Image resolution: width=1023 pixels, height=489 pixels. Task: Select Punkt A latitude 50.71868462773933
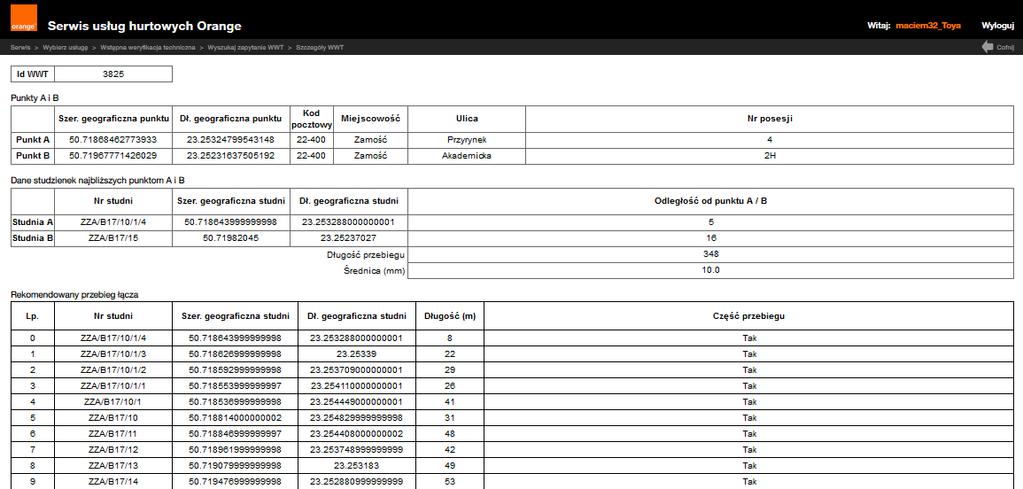tap(114, 140)
